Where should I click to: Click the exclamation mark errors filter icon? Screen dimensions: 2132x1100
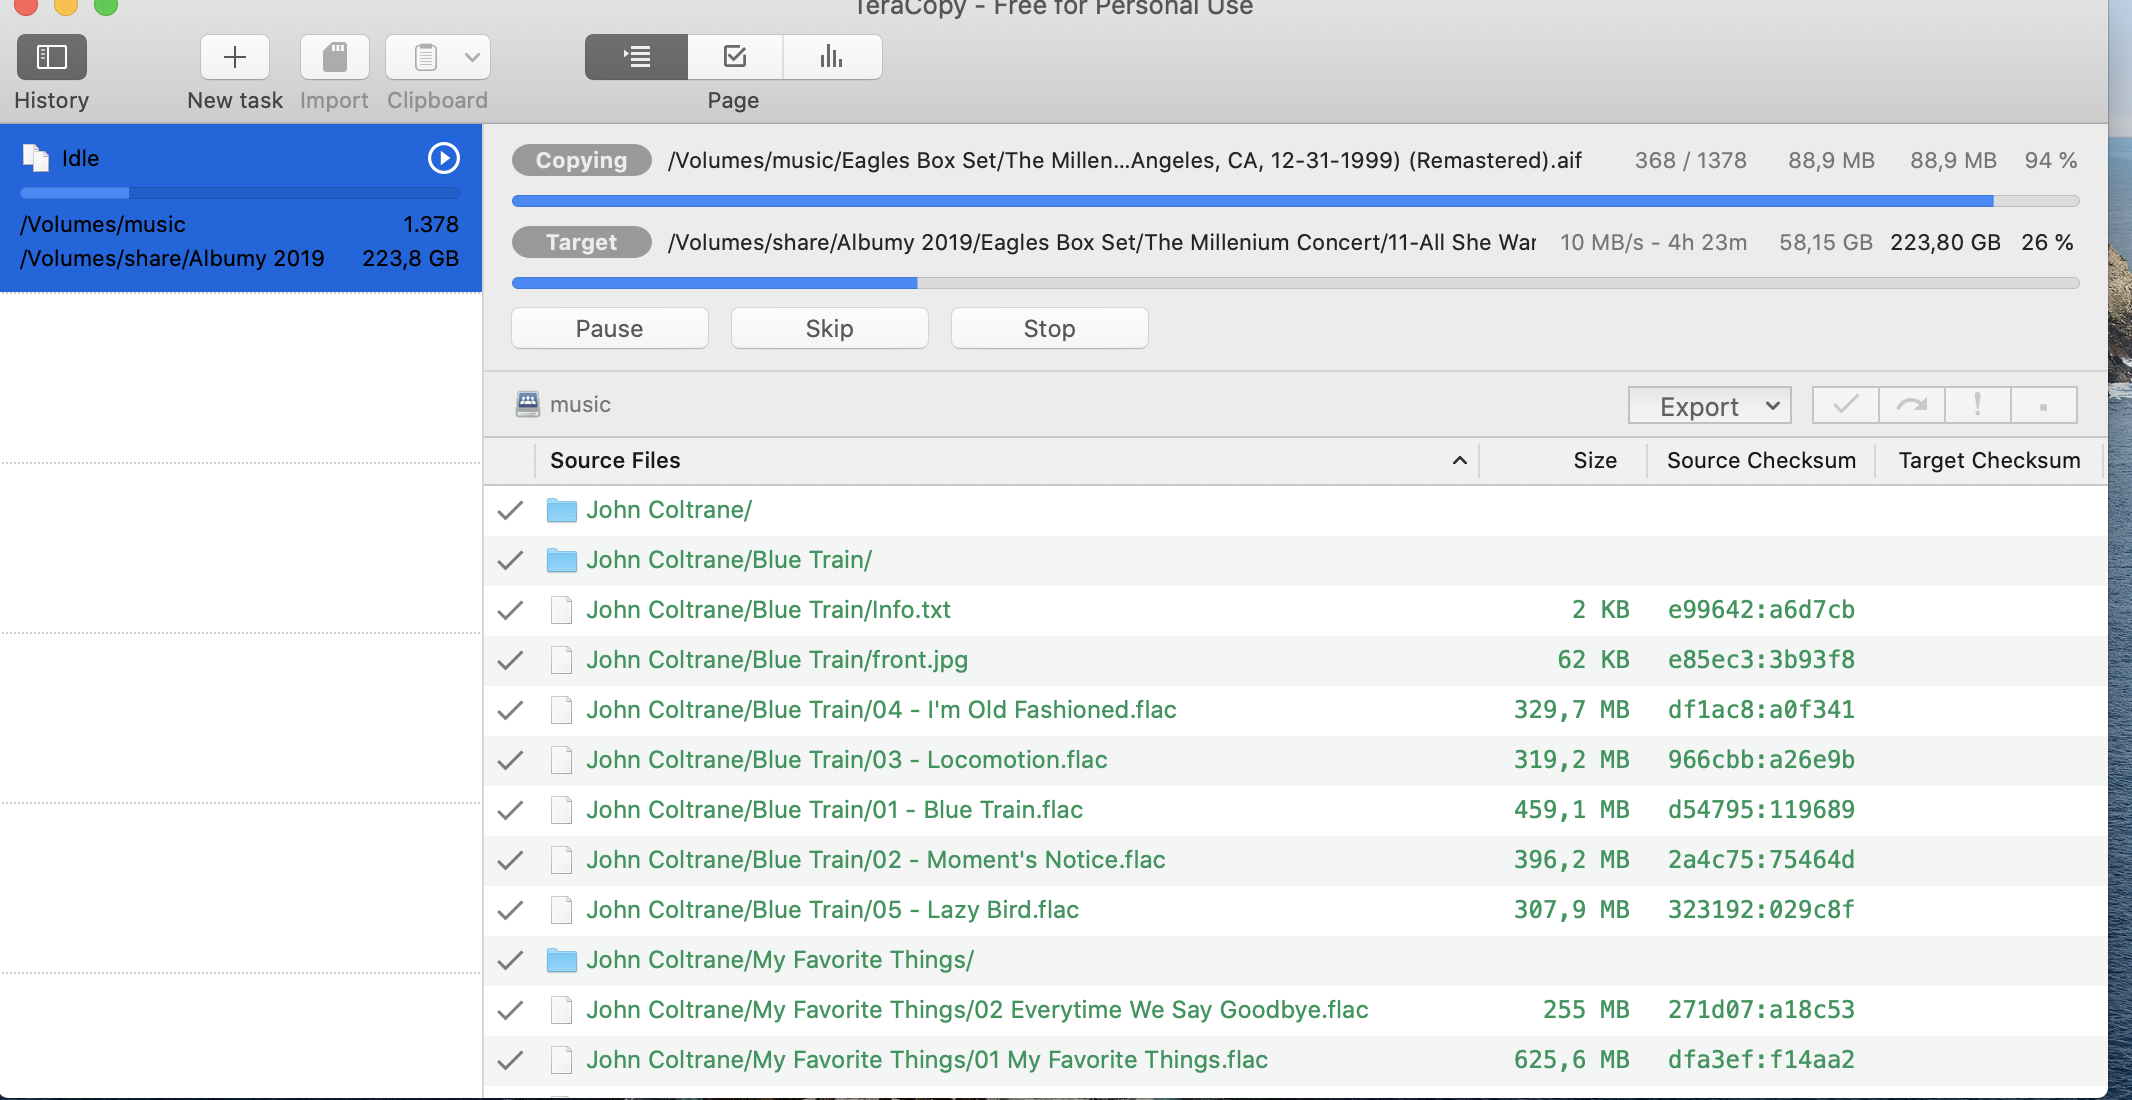(1977, 405)
